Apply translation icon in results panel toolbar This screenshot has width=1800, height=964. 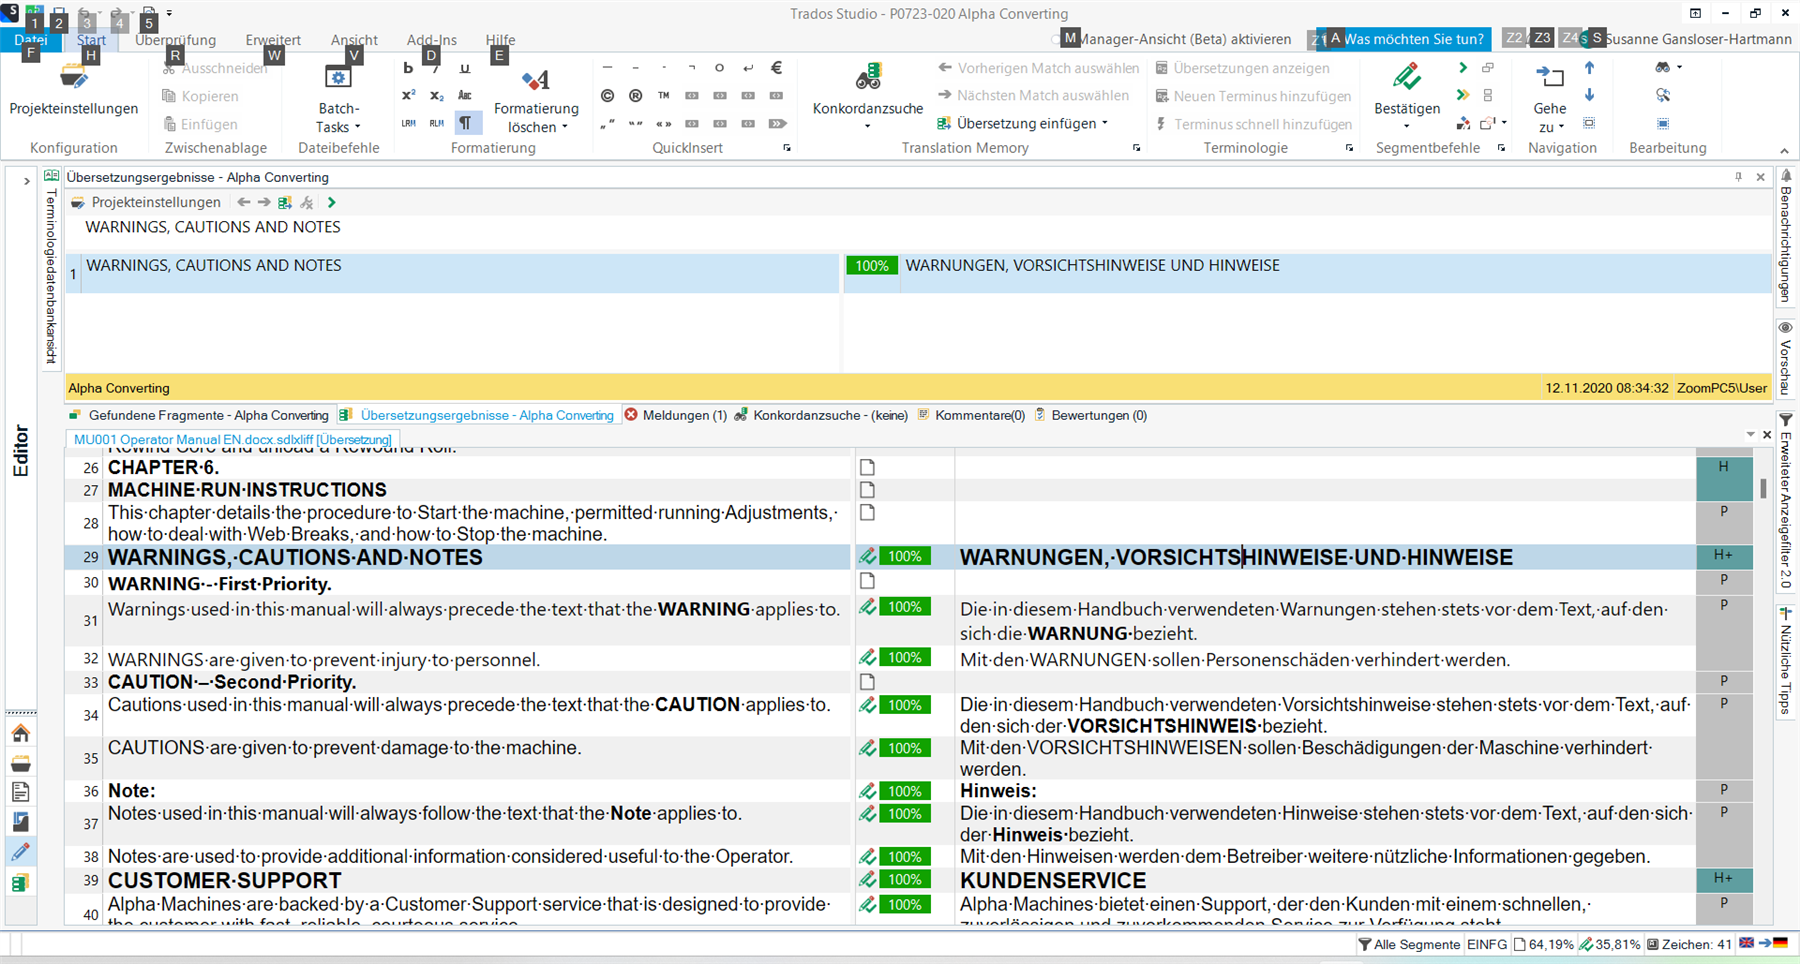pos(285,202)
